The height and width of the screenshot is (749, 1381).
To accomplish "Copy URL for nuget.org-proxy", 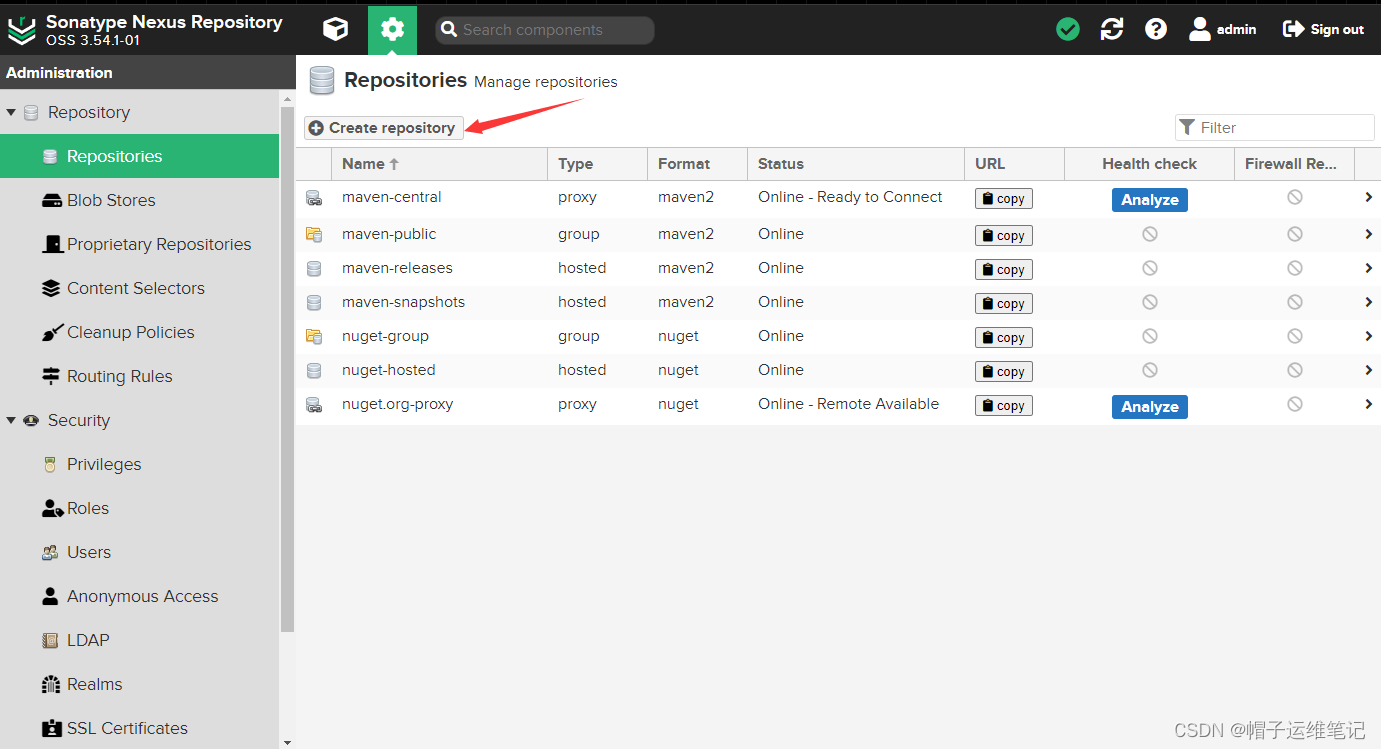I will [x=1004, y=406].
